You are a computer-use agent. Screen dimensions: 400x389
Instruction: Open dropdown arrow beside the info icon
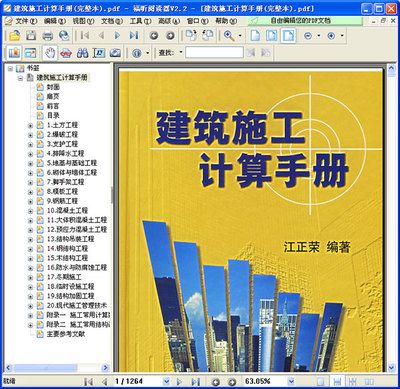click(147, 53)
